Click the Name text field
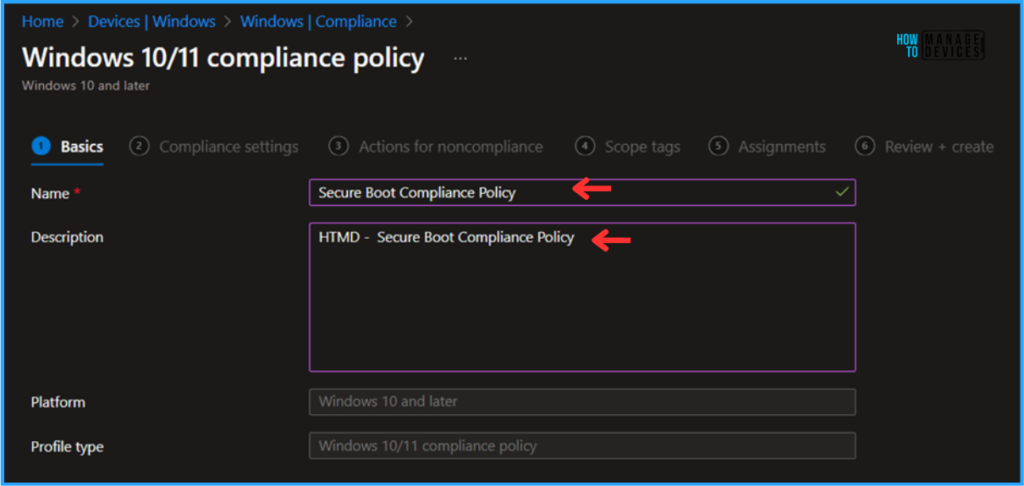The image size is (1024, 486). [582, 193]
